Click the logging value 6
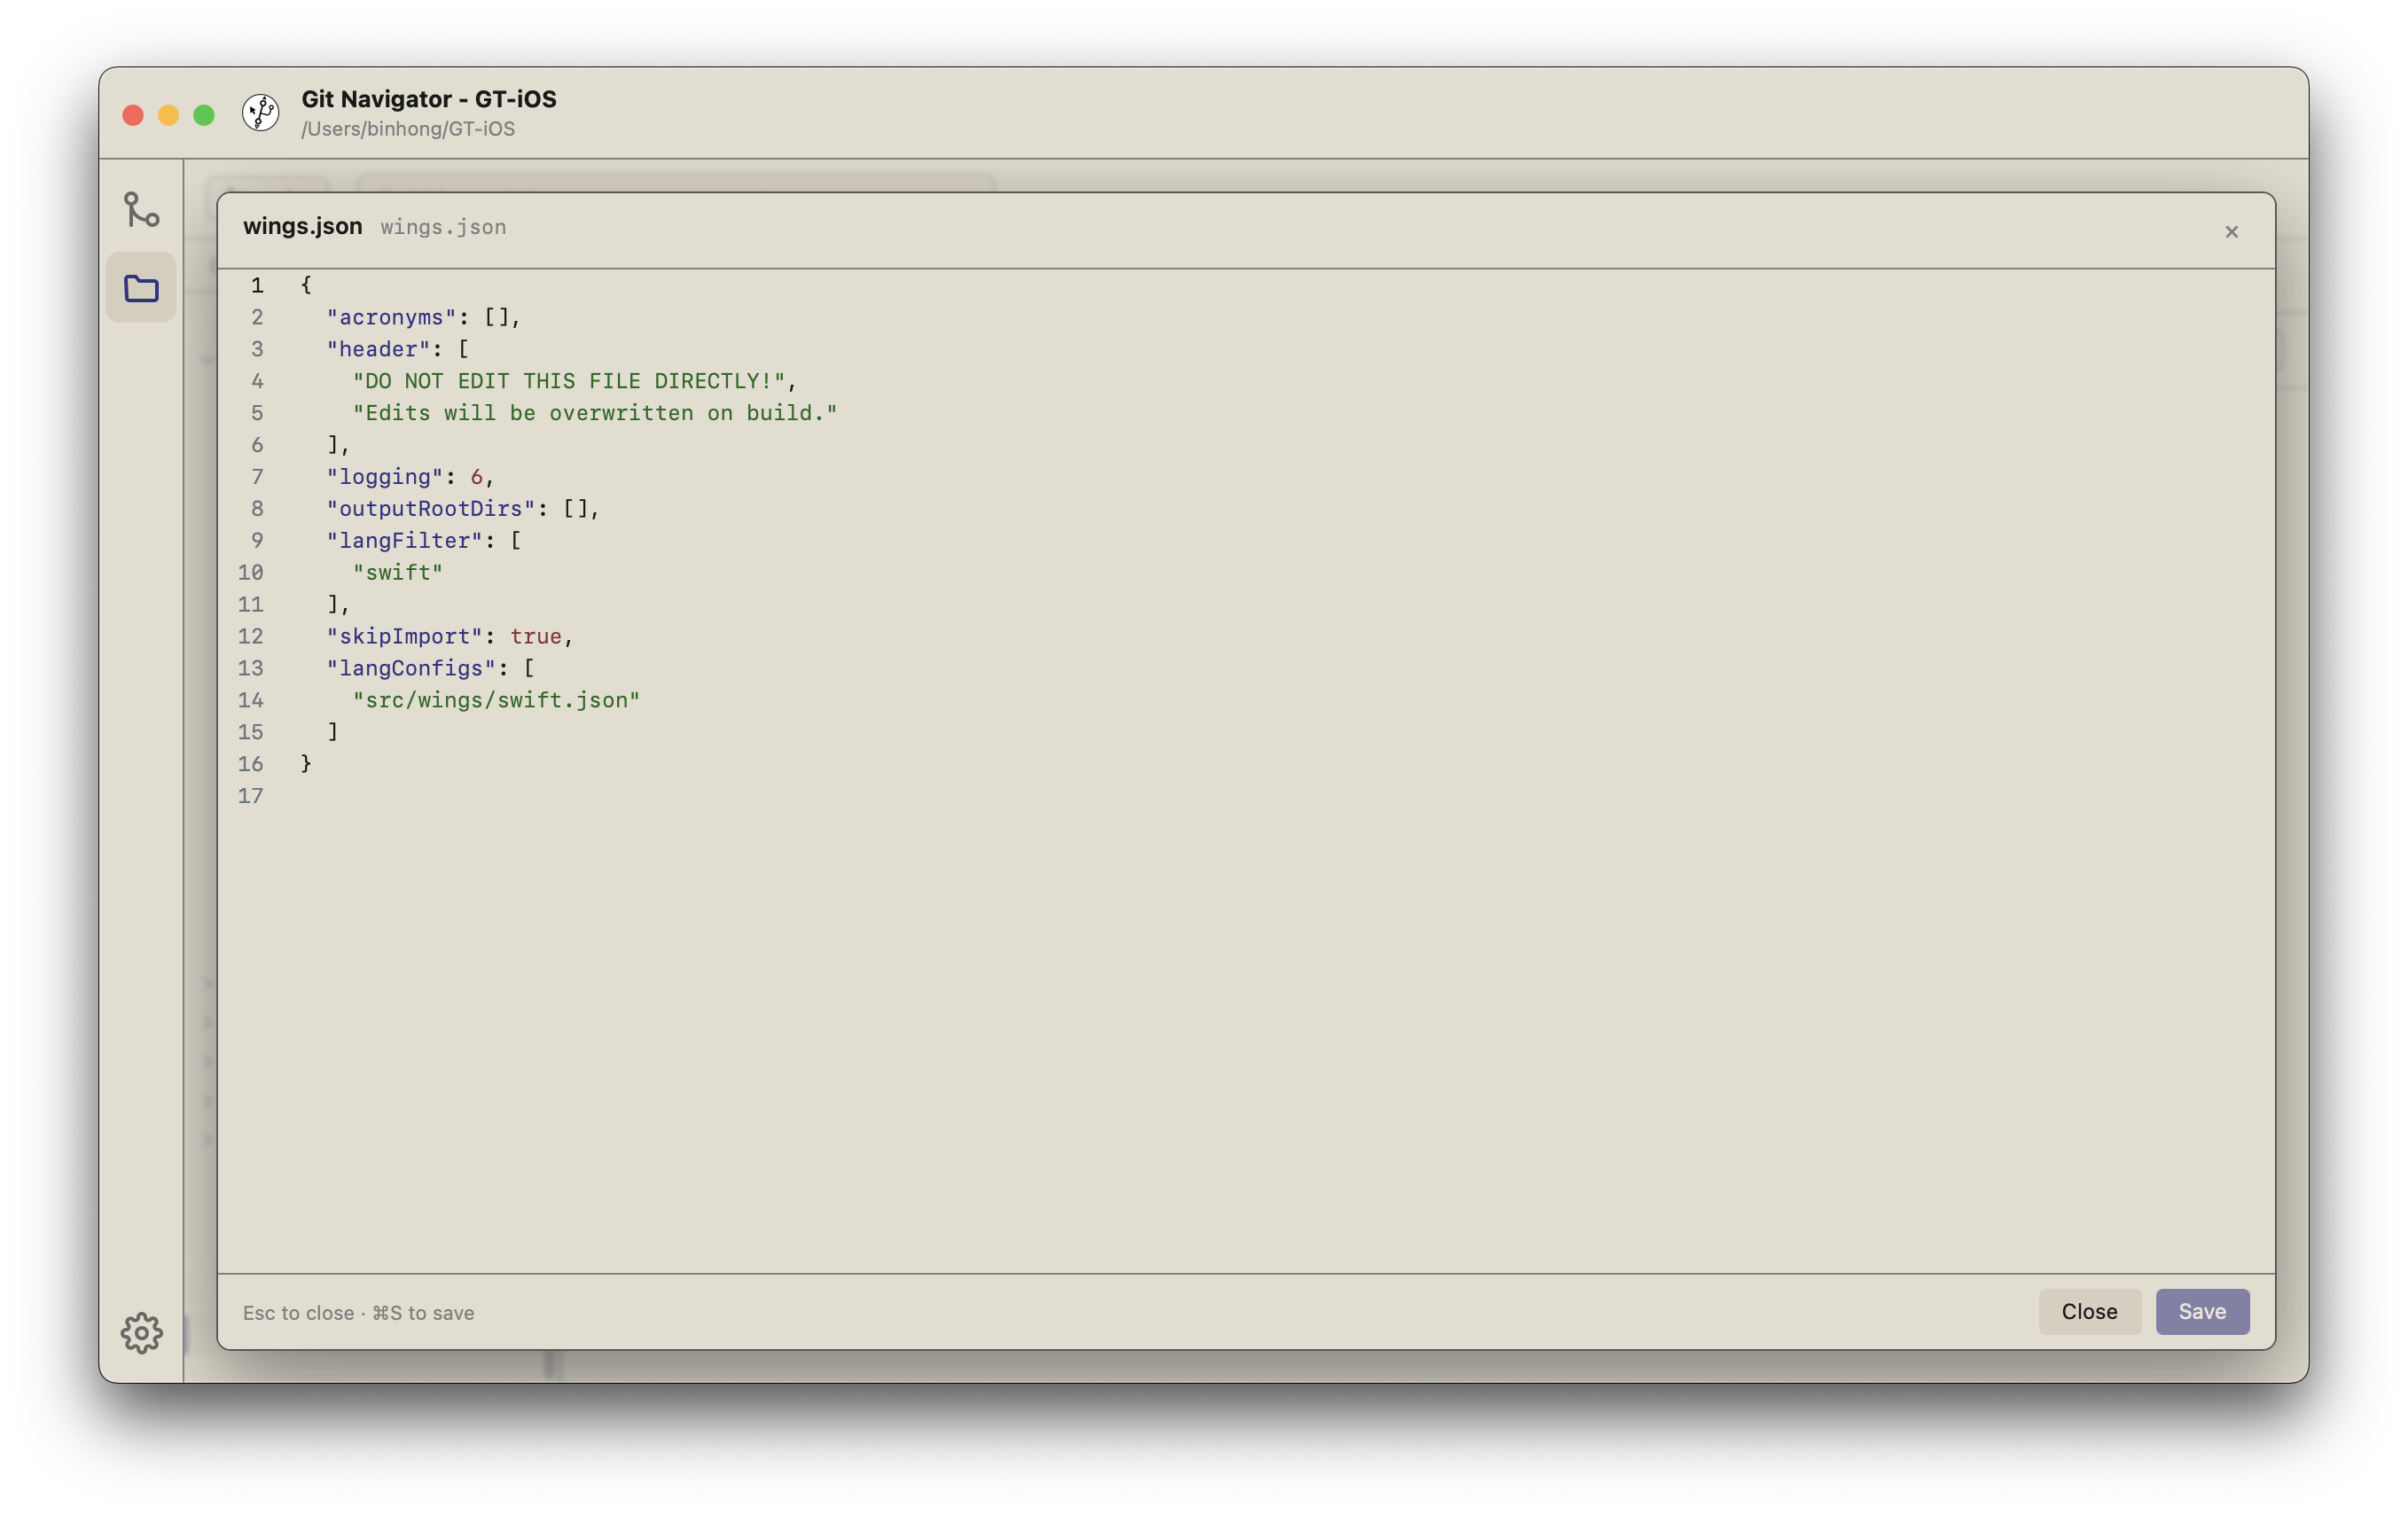This screenshot has width=2408, height=1514. tap(477, 477)
